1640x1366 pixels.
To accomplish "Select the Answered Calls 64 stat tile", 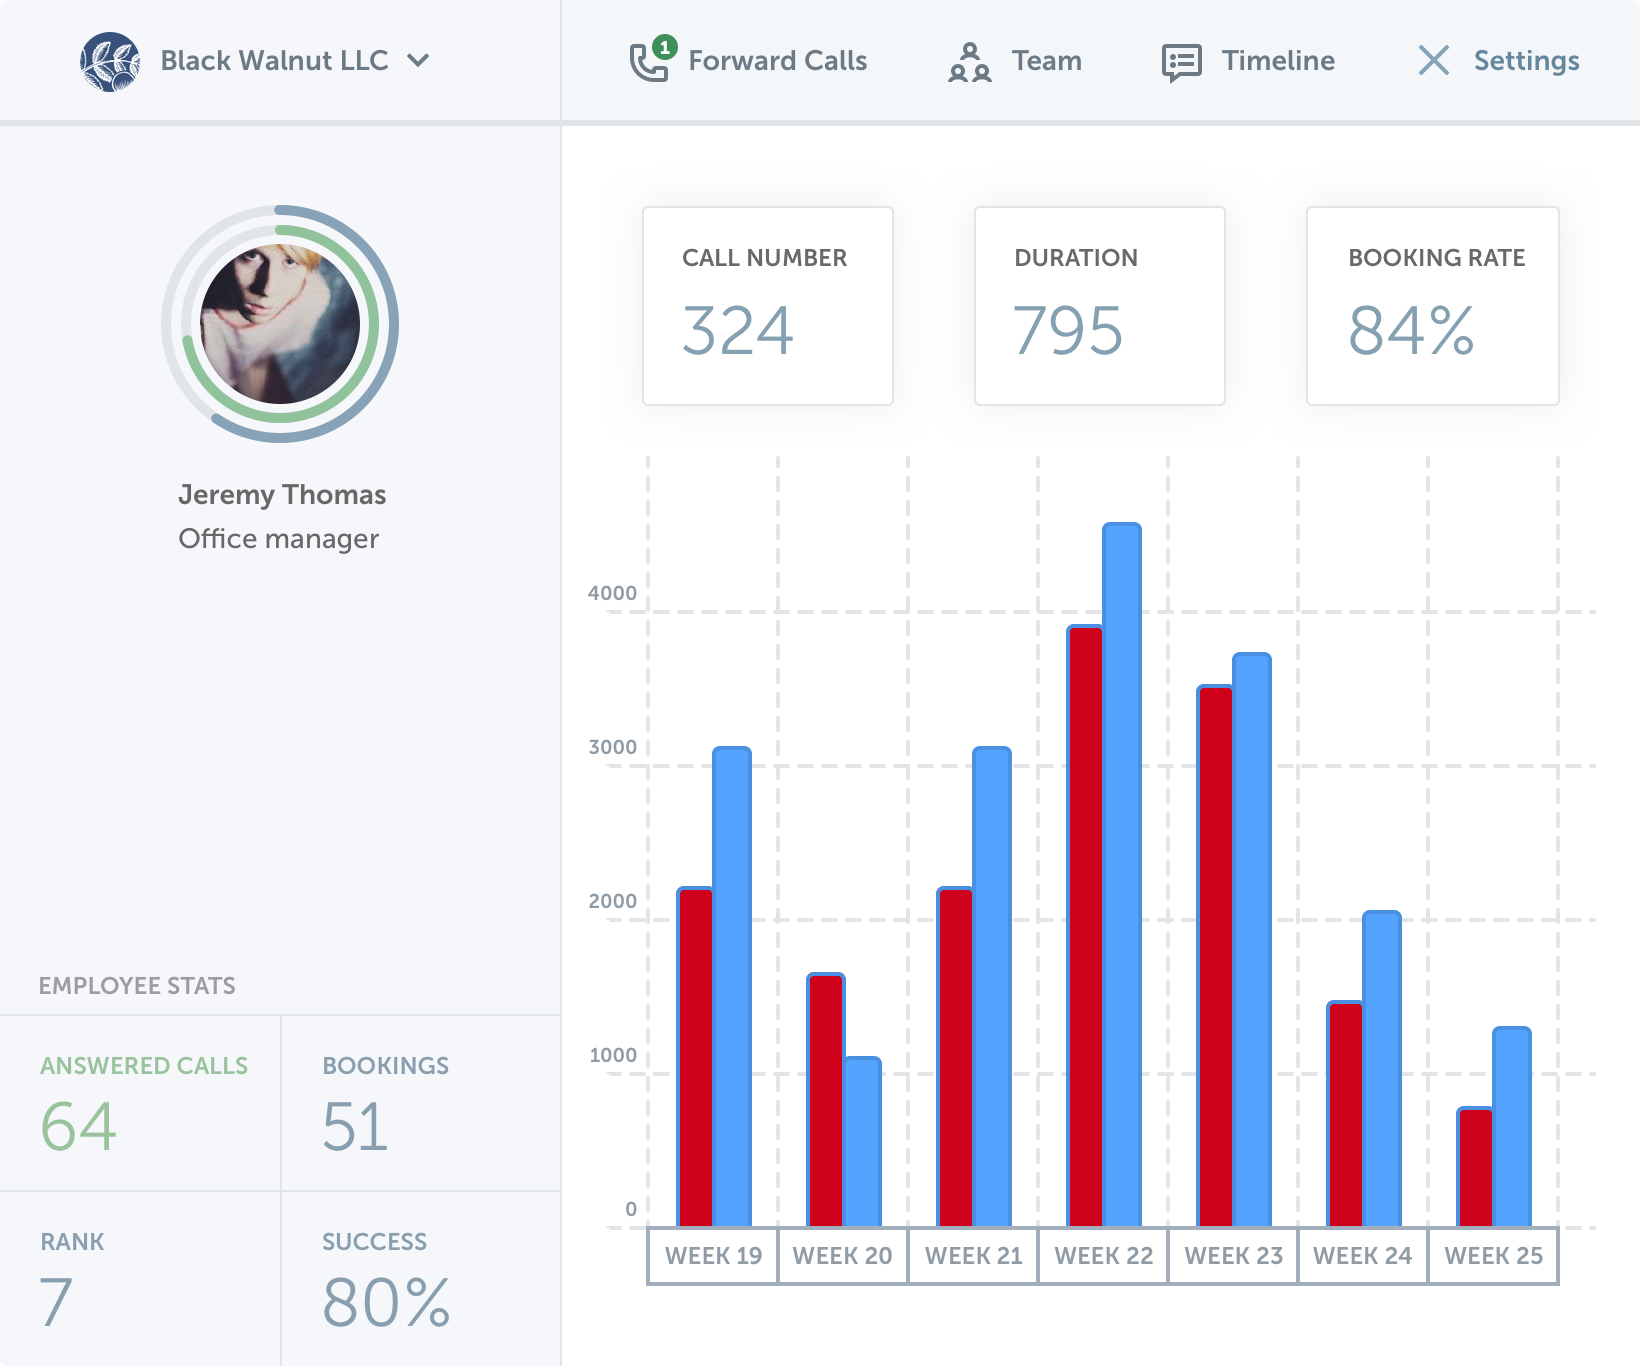I will click(140, 1103).
